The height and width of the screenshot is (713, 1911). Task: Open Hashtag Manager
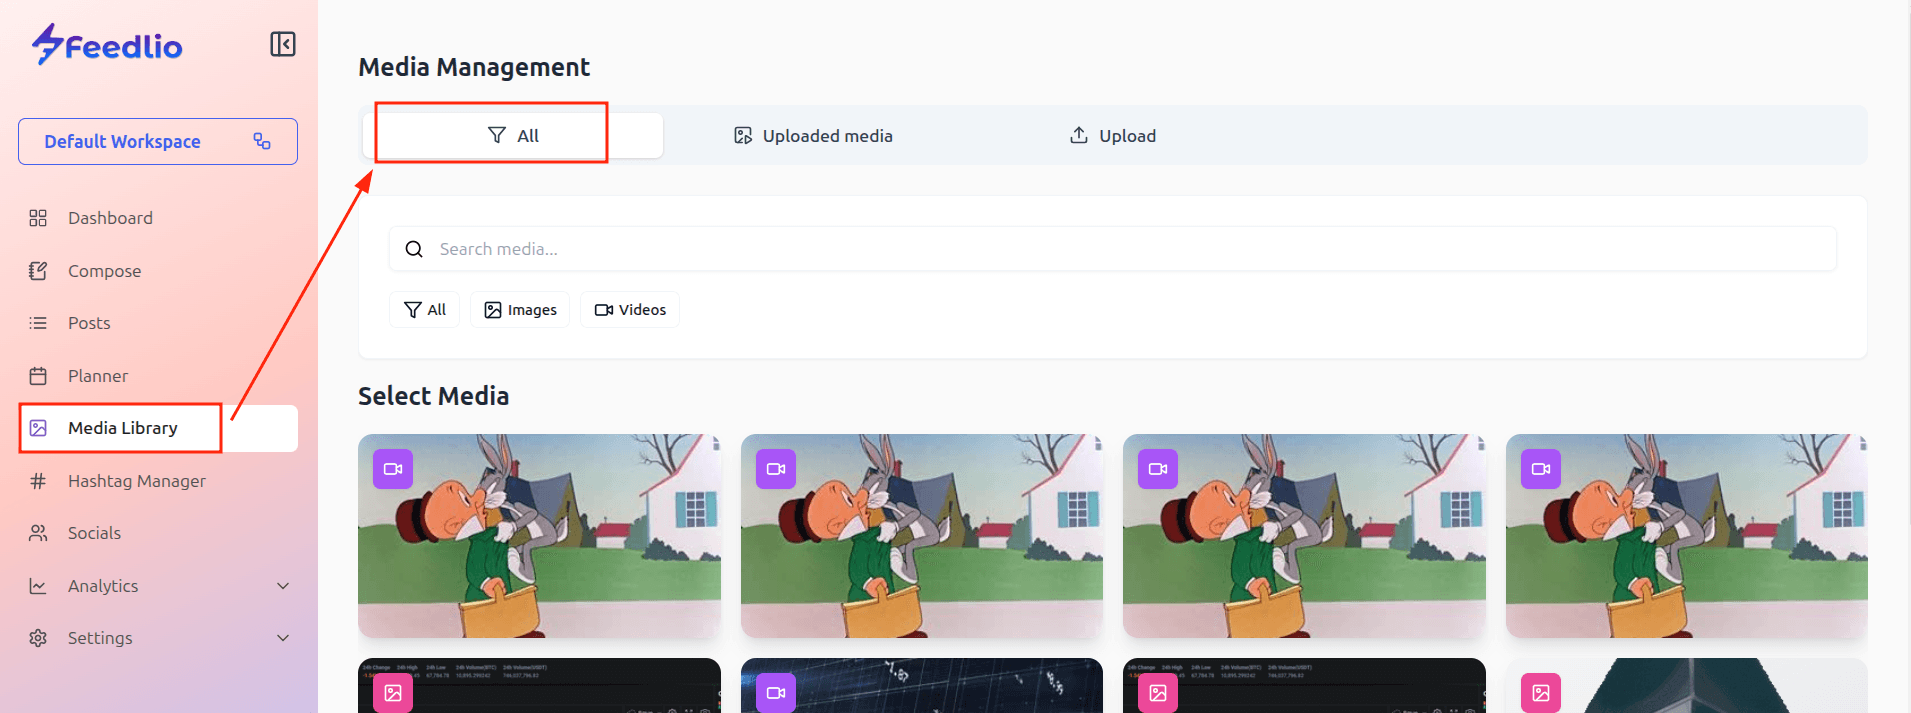coord(136,481)
